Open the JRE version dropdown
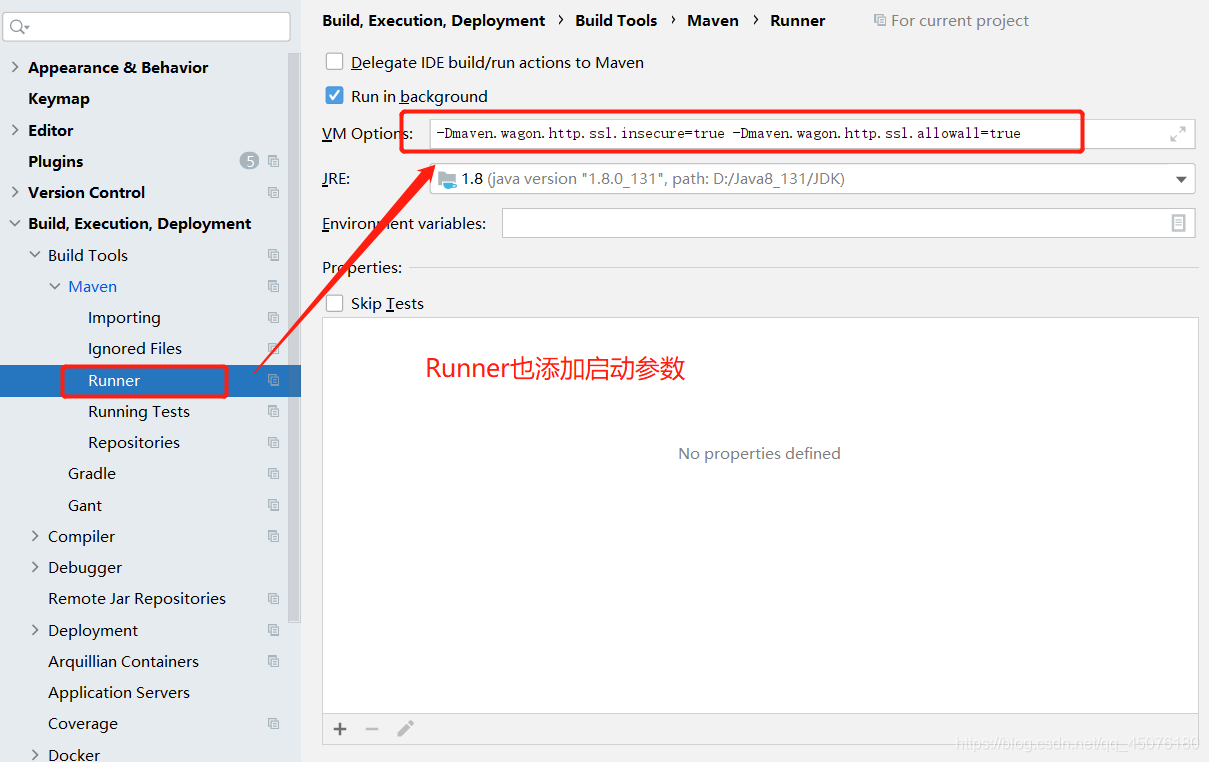The height and width of the screenshot is (762, 1209). [1182, 179]
